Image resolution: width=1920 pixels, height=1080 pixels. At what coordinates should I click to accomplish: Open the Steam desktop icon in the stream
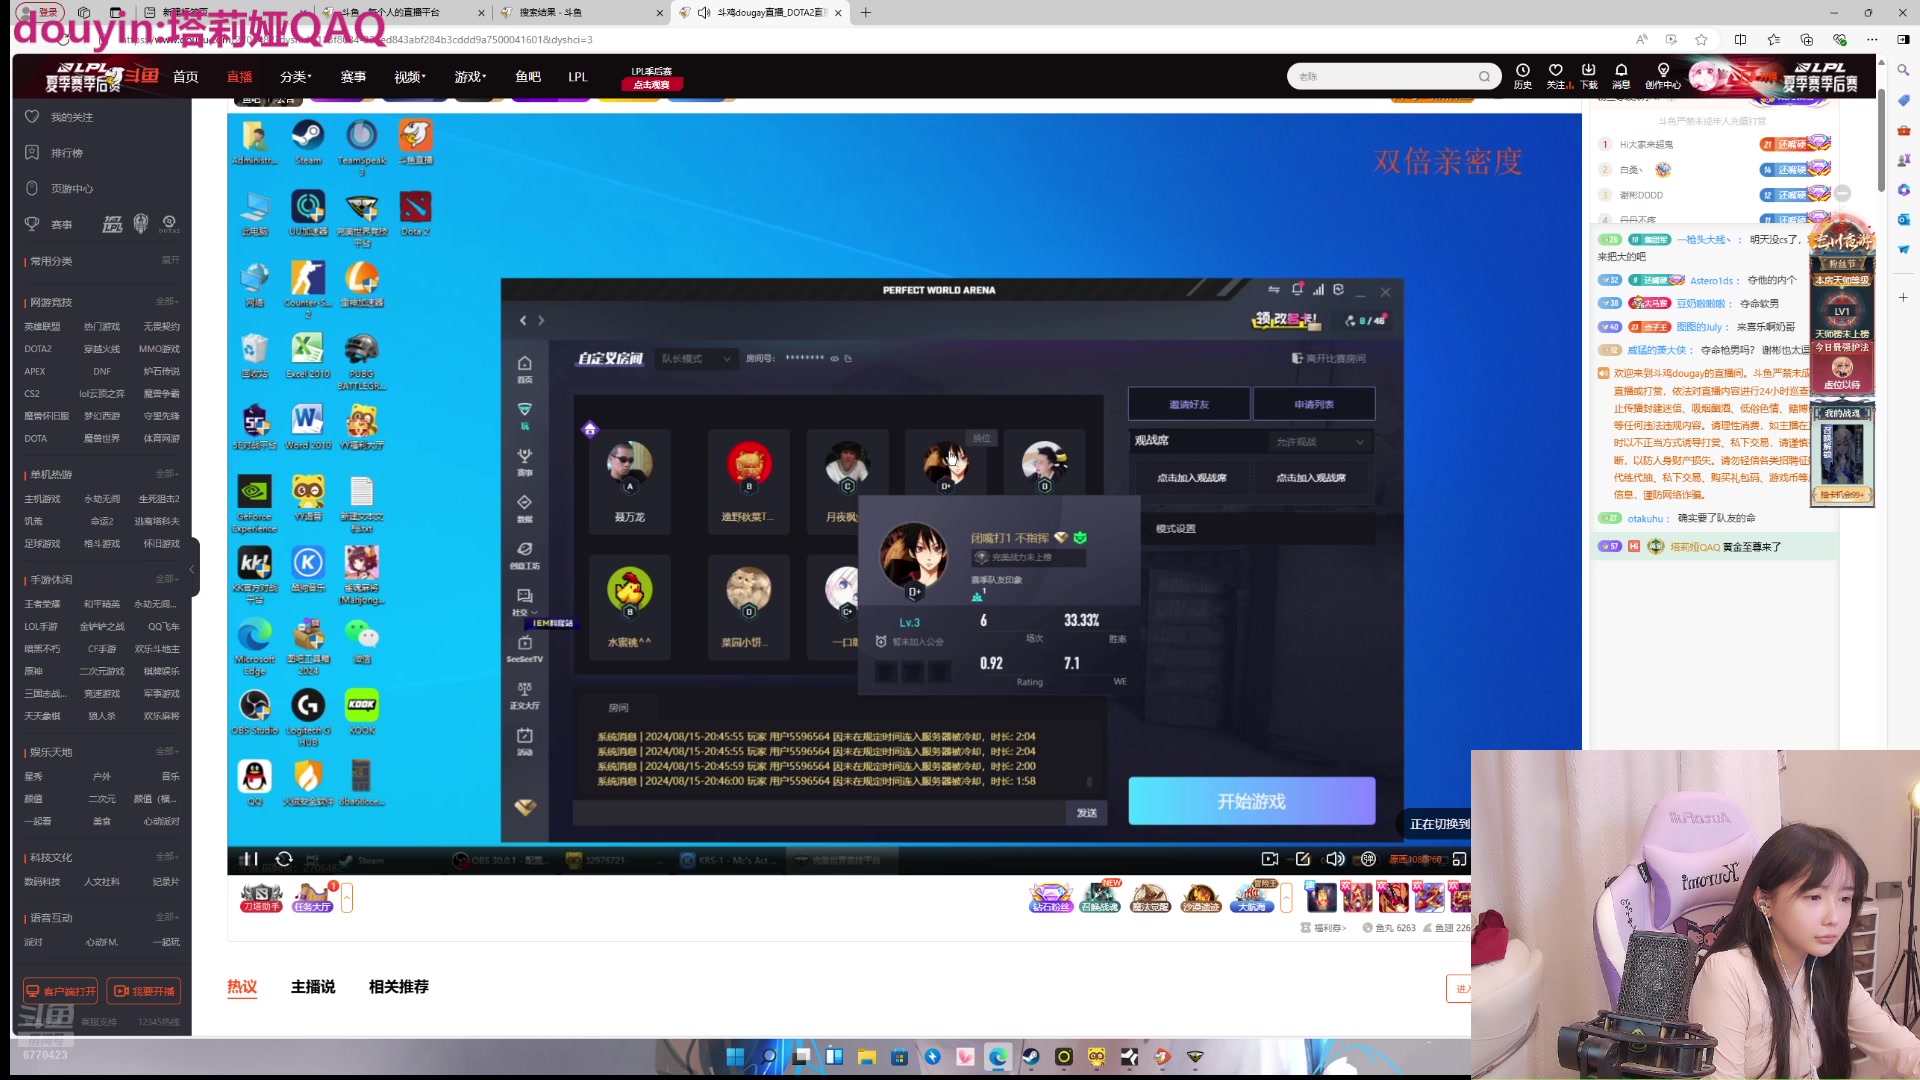tap(308, 142)
